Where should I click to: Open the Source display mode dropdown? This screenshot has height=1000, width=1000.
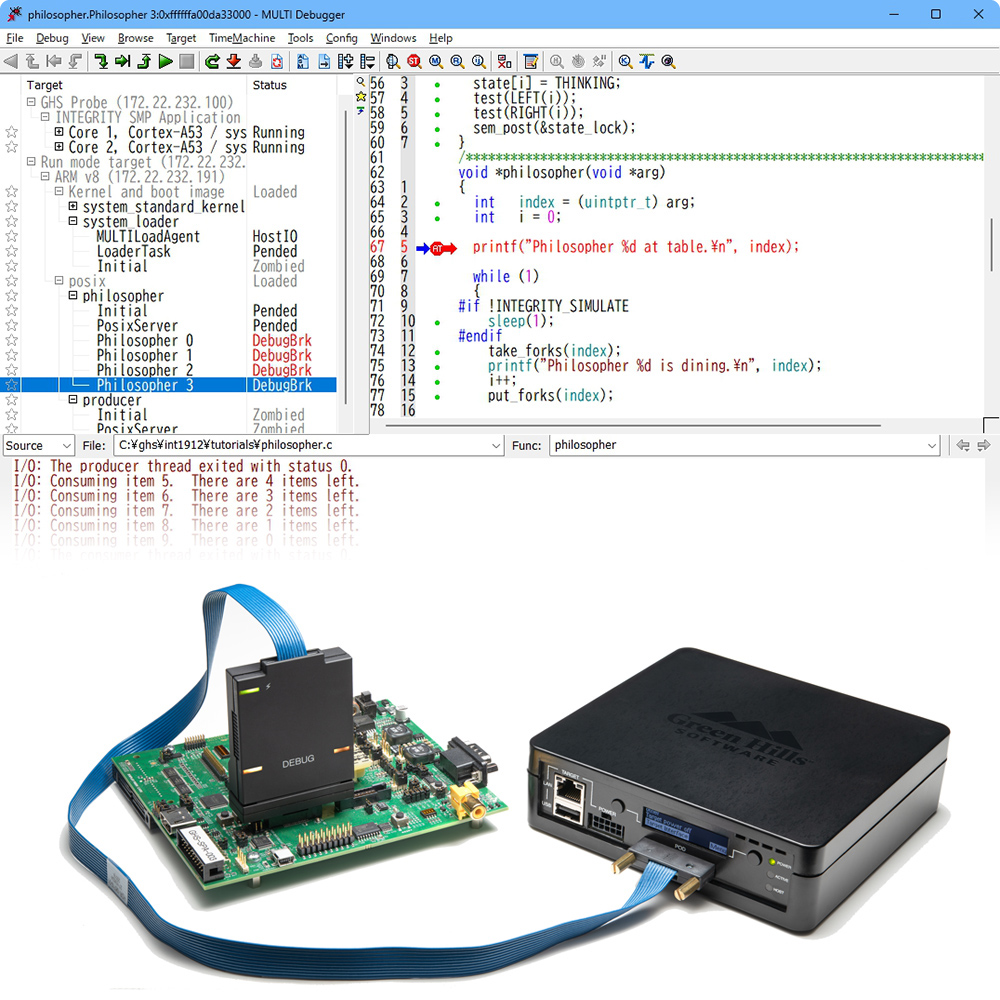pyautogui.click(x=39, y=445)
